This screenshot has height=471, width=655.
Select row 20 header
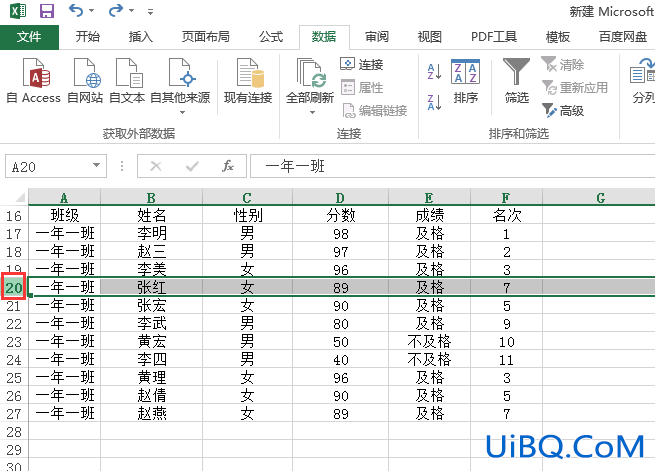point(14,287)
